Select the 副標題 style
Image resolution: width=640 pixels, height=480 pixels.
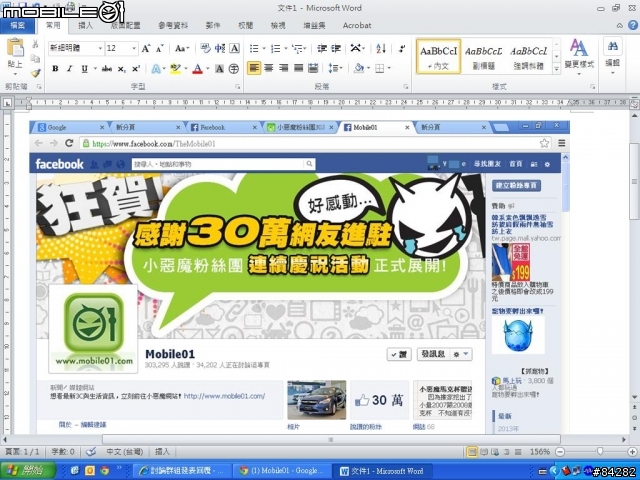484,56
